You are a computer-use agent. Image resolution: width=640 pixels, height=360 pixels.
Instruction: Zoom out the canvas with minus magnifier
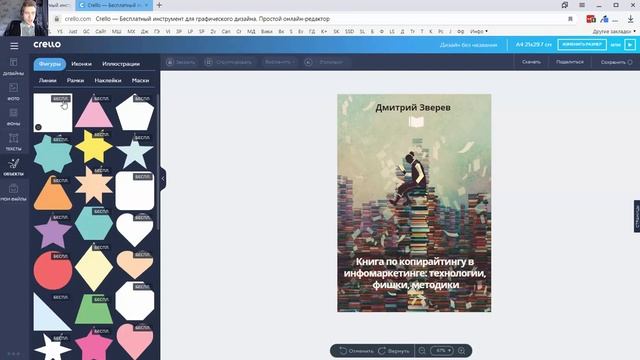click(x=422, y=351)
